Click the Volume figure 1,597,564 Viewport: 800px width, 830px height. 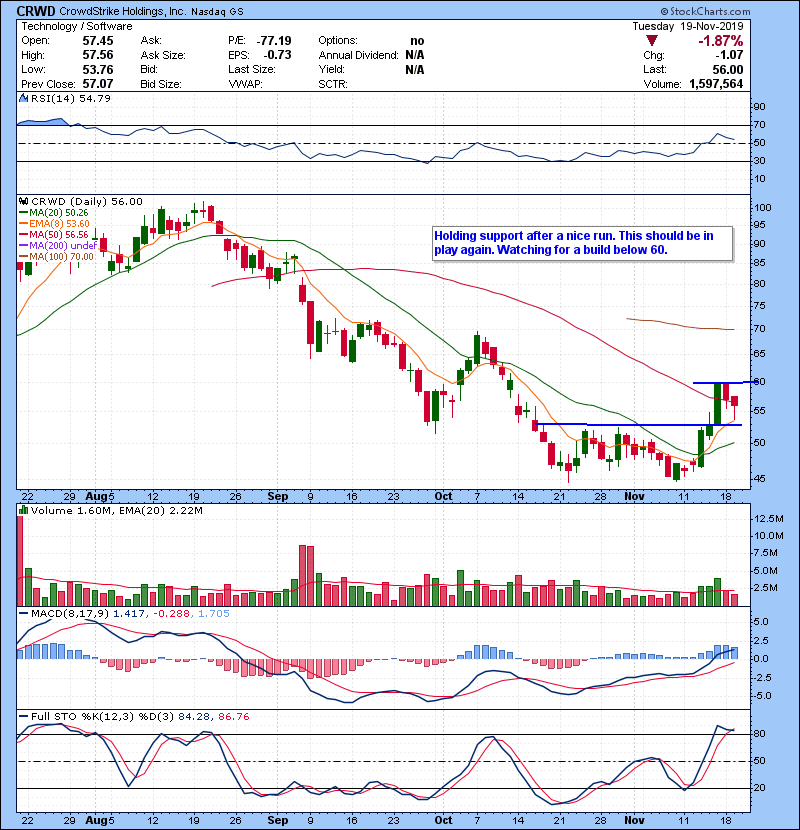tap(716, 84)
